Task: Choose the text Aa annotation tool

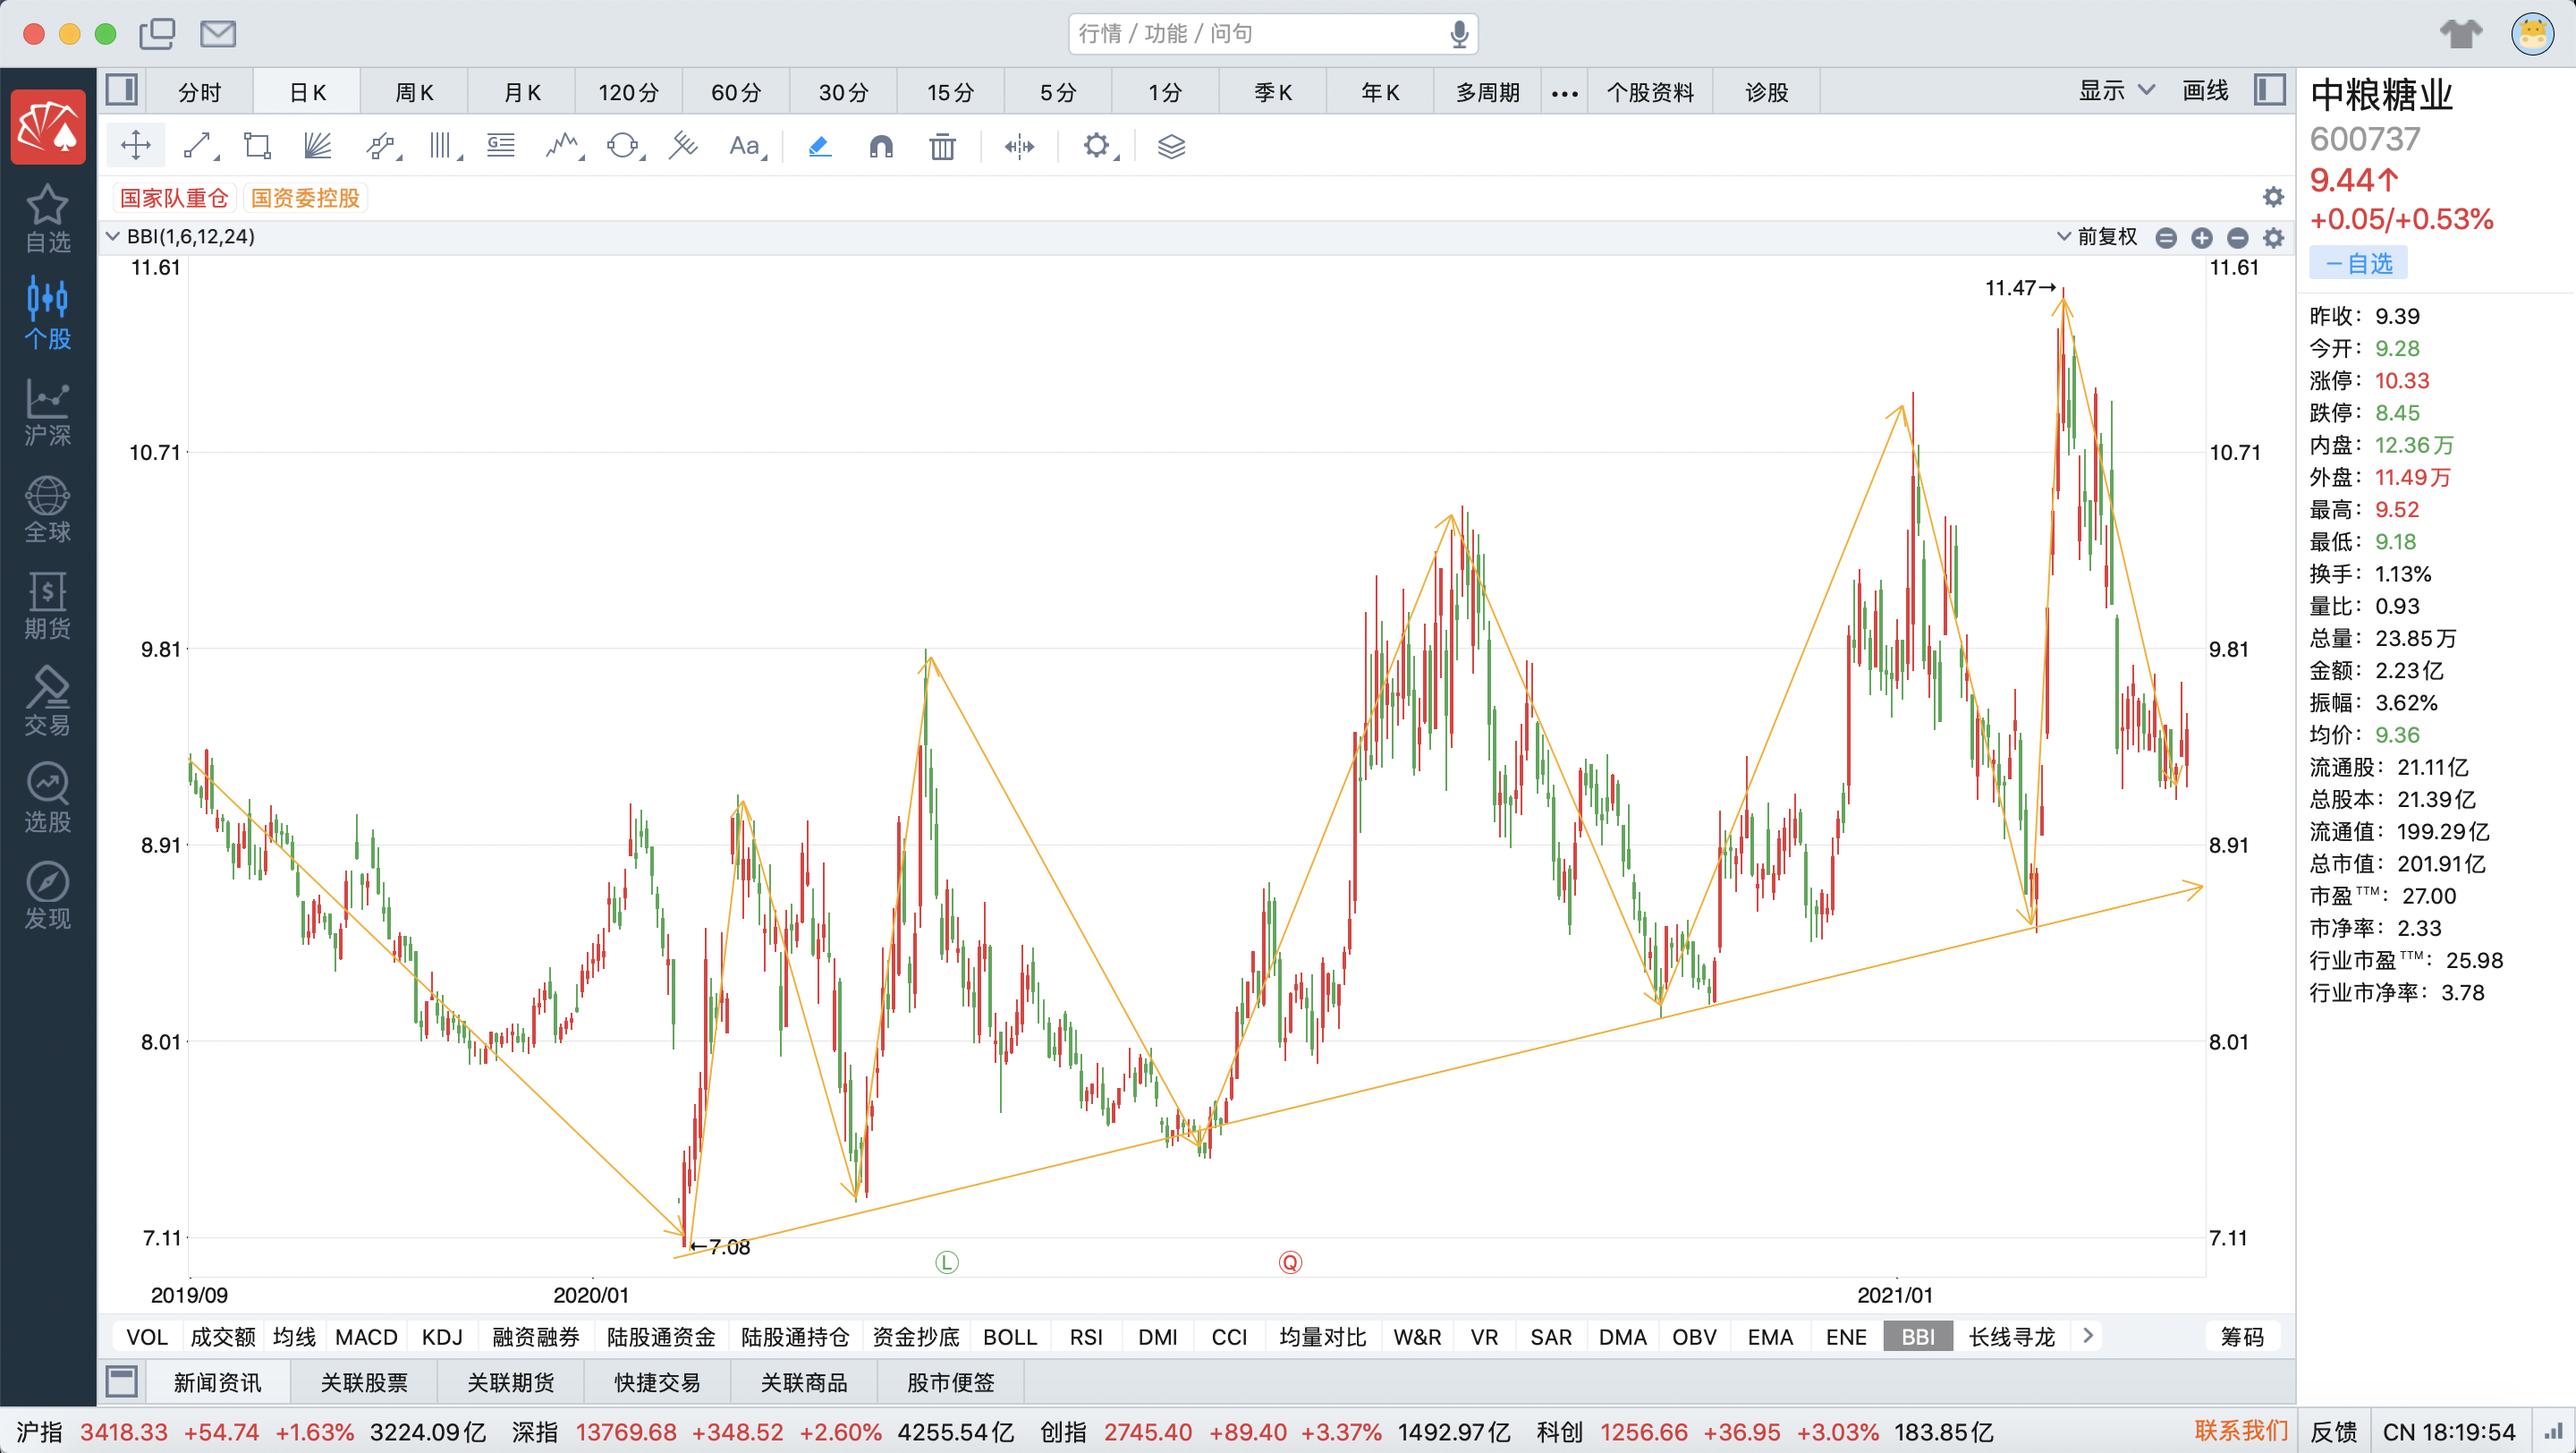Action: point(744,147)
